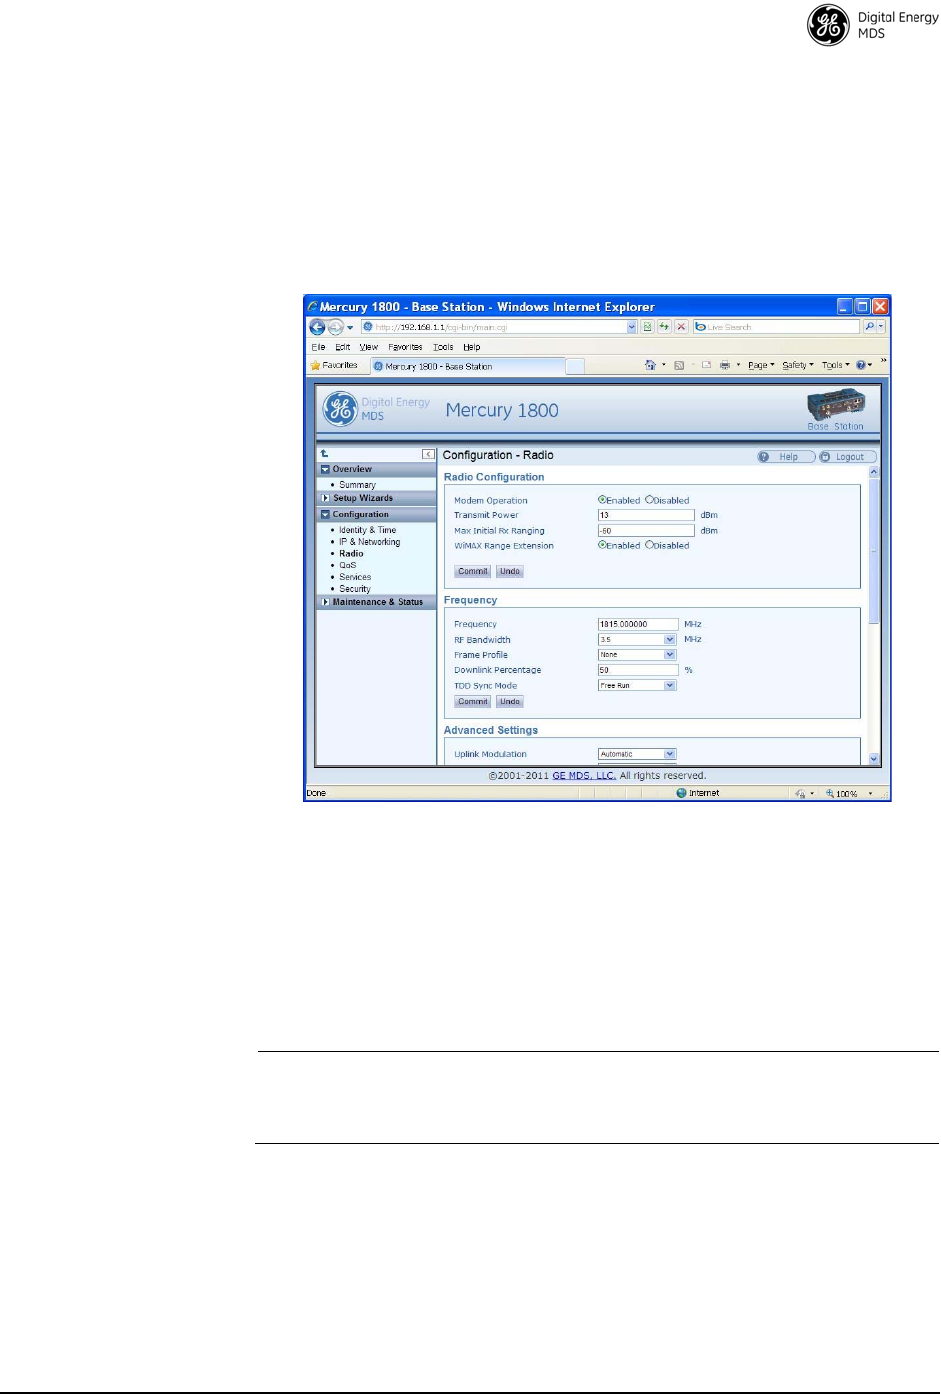This screenshot has width=941, height=1394.
Task: Collapse the Configuration section
Action: tap(325, 514)
